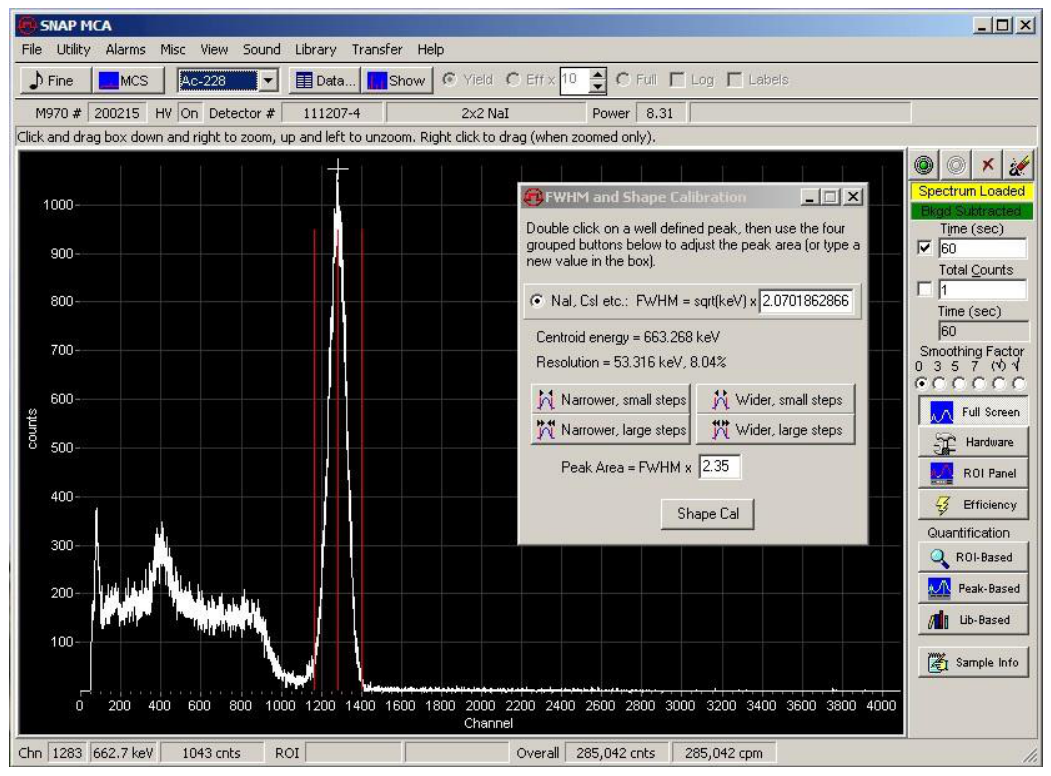The image size is (1051, 776).
Task: Click the Resolution 53.316 keV text
Action: click(x=631, y=363)
